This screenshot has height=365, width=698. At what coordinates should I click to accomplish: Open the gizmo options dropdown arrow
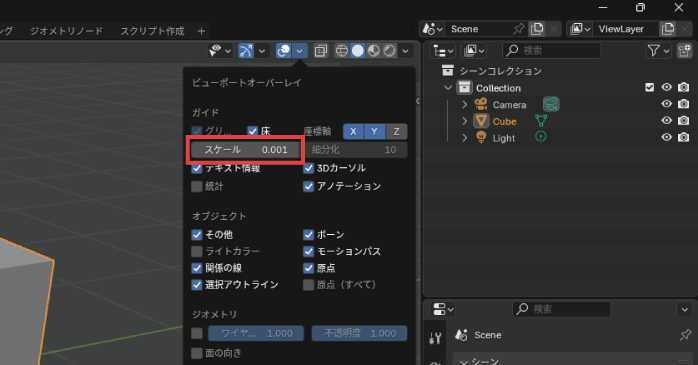pos(262,51)
